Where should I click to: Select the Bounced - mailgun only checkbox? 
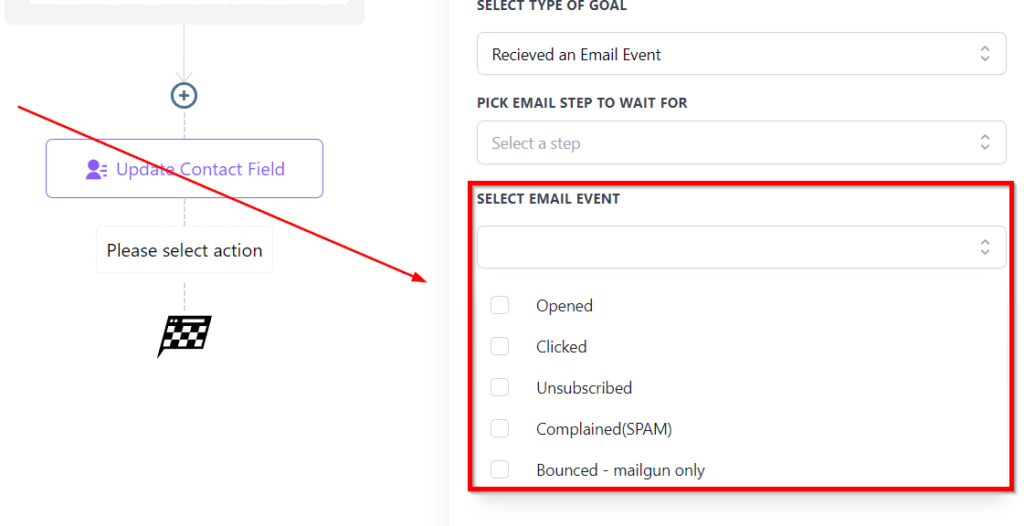500,469
